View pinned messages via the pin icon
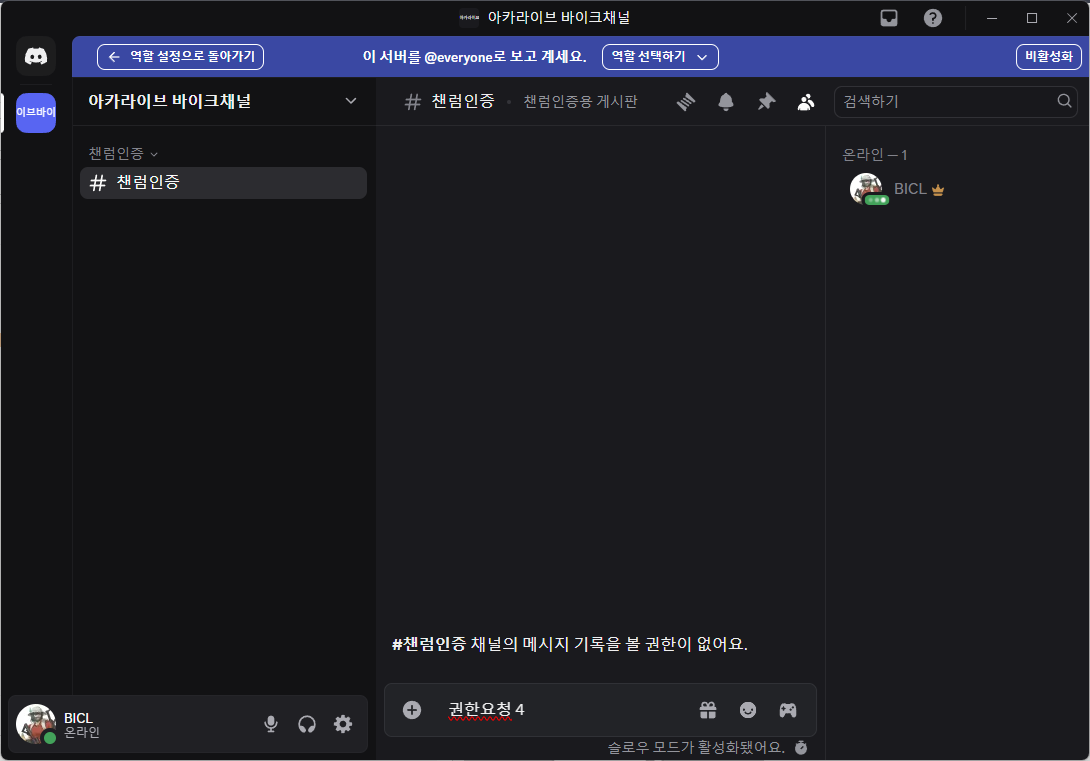The height and width of the screenshot is (761, 1090). (x=766, y=101)
